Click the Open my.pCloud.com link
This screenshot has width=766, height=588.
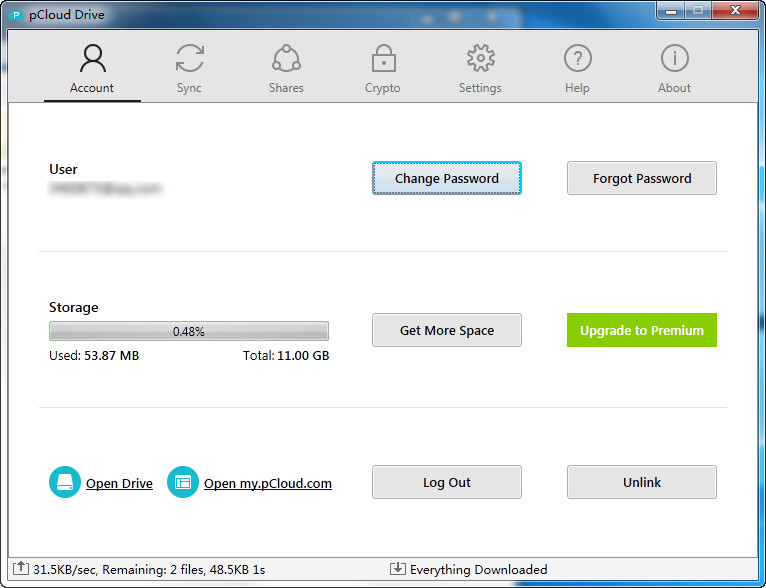pyautogui.click(x=268, y=483)
